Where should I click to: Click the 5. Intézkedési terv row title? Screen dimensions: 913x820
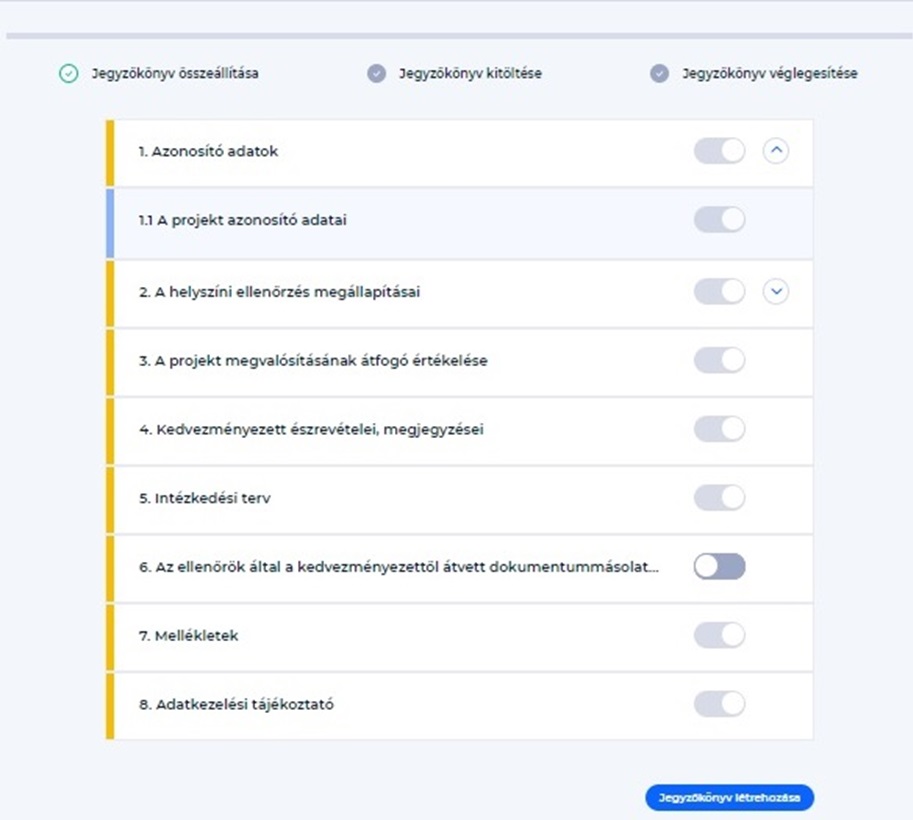tap(204, 498)
